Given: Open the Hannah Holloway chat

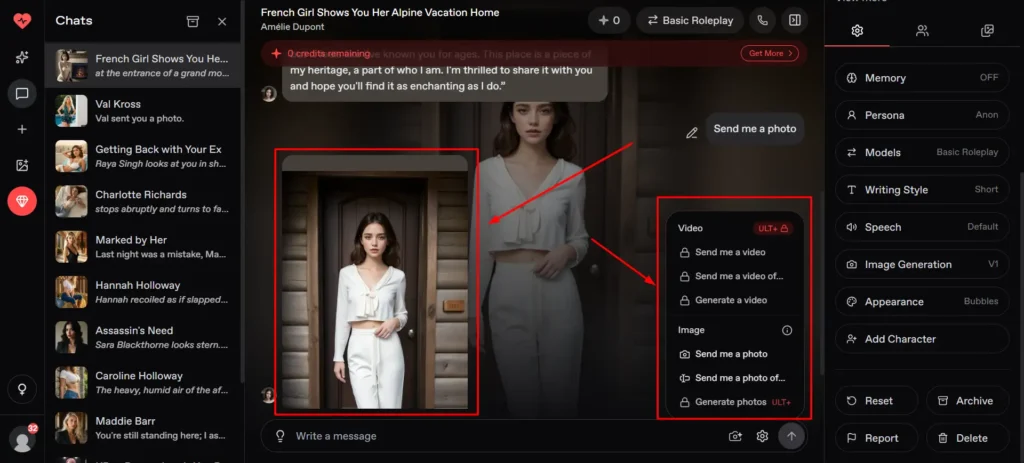Looking at the screenshot, I should click(x=142, y=292).
